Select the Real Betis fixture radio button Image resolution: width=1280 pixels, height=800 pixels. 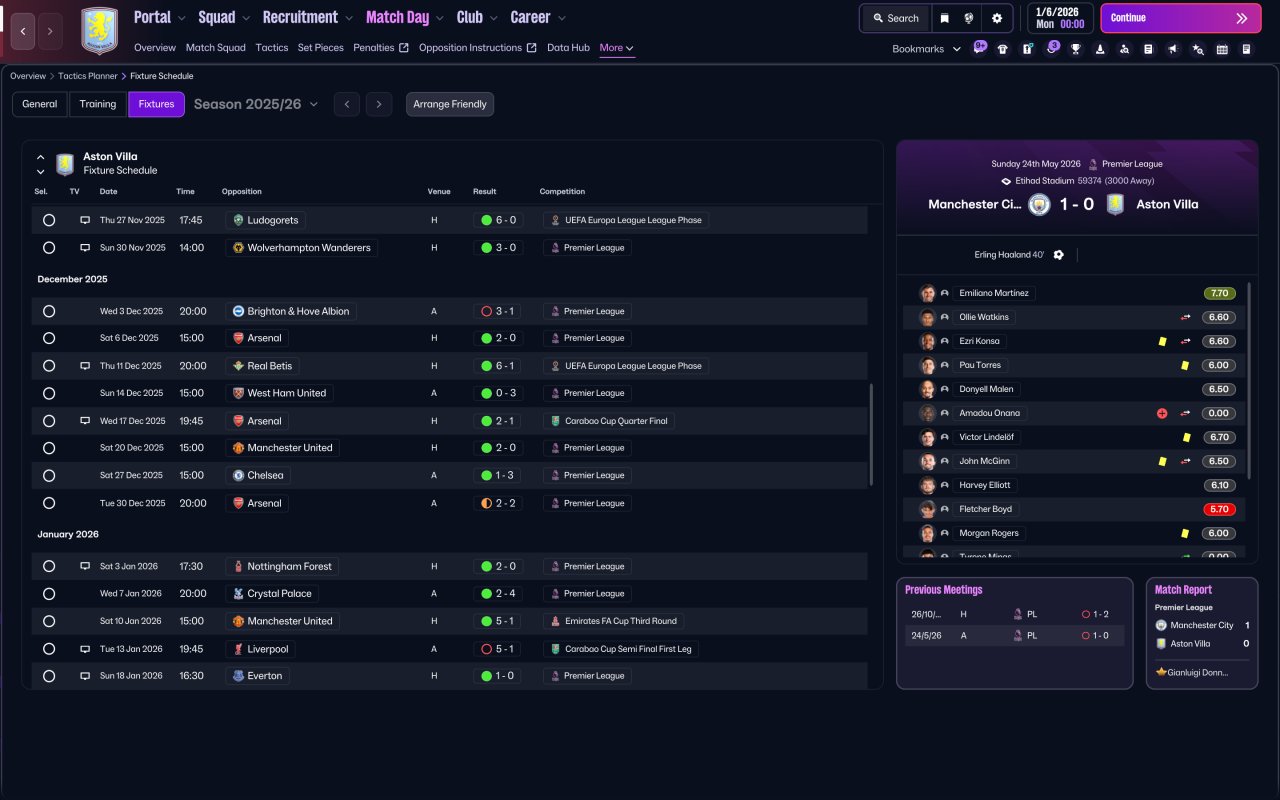49,366
